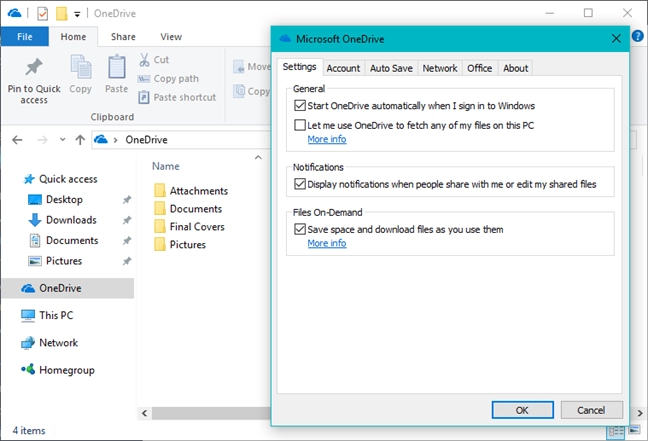Click horizontal scrollbar left arrow
This screenshot has width=648, height=441.
point(144,413)
